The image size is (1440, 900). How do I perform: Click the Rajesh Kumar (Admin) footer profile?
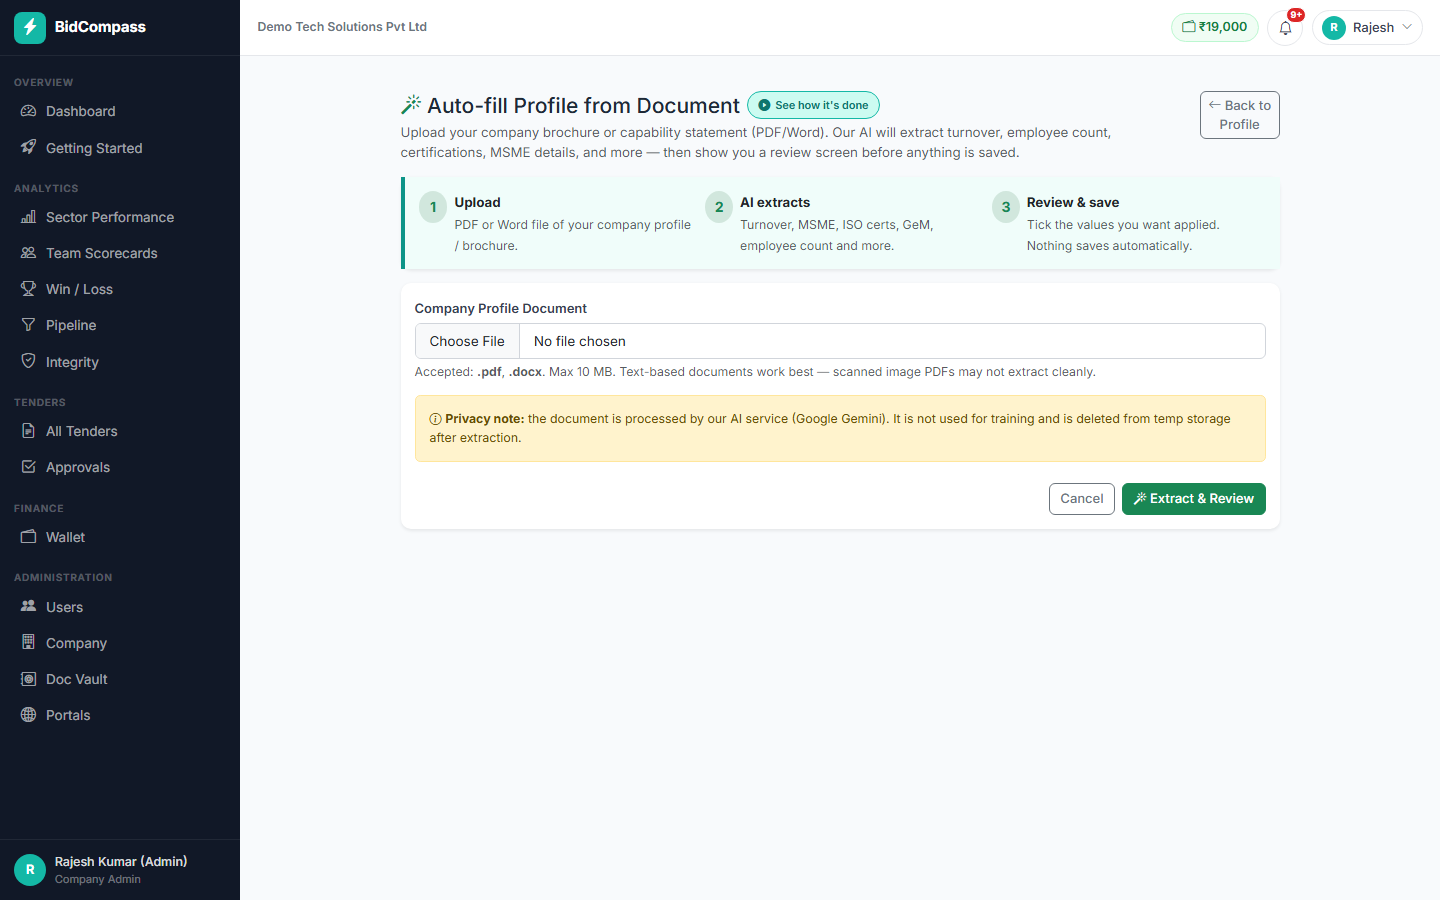click(120, 870)
